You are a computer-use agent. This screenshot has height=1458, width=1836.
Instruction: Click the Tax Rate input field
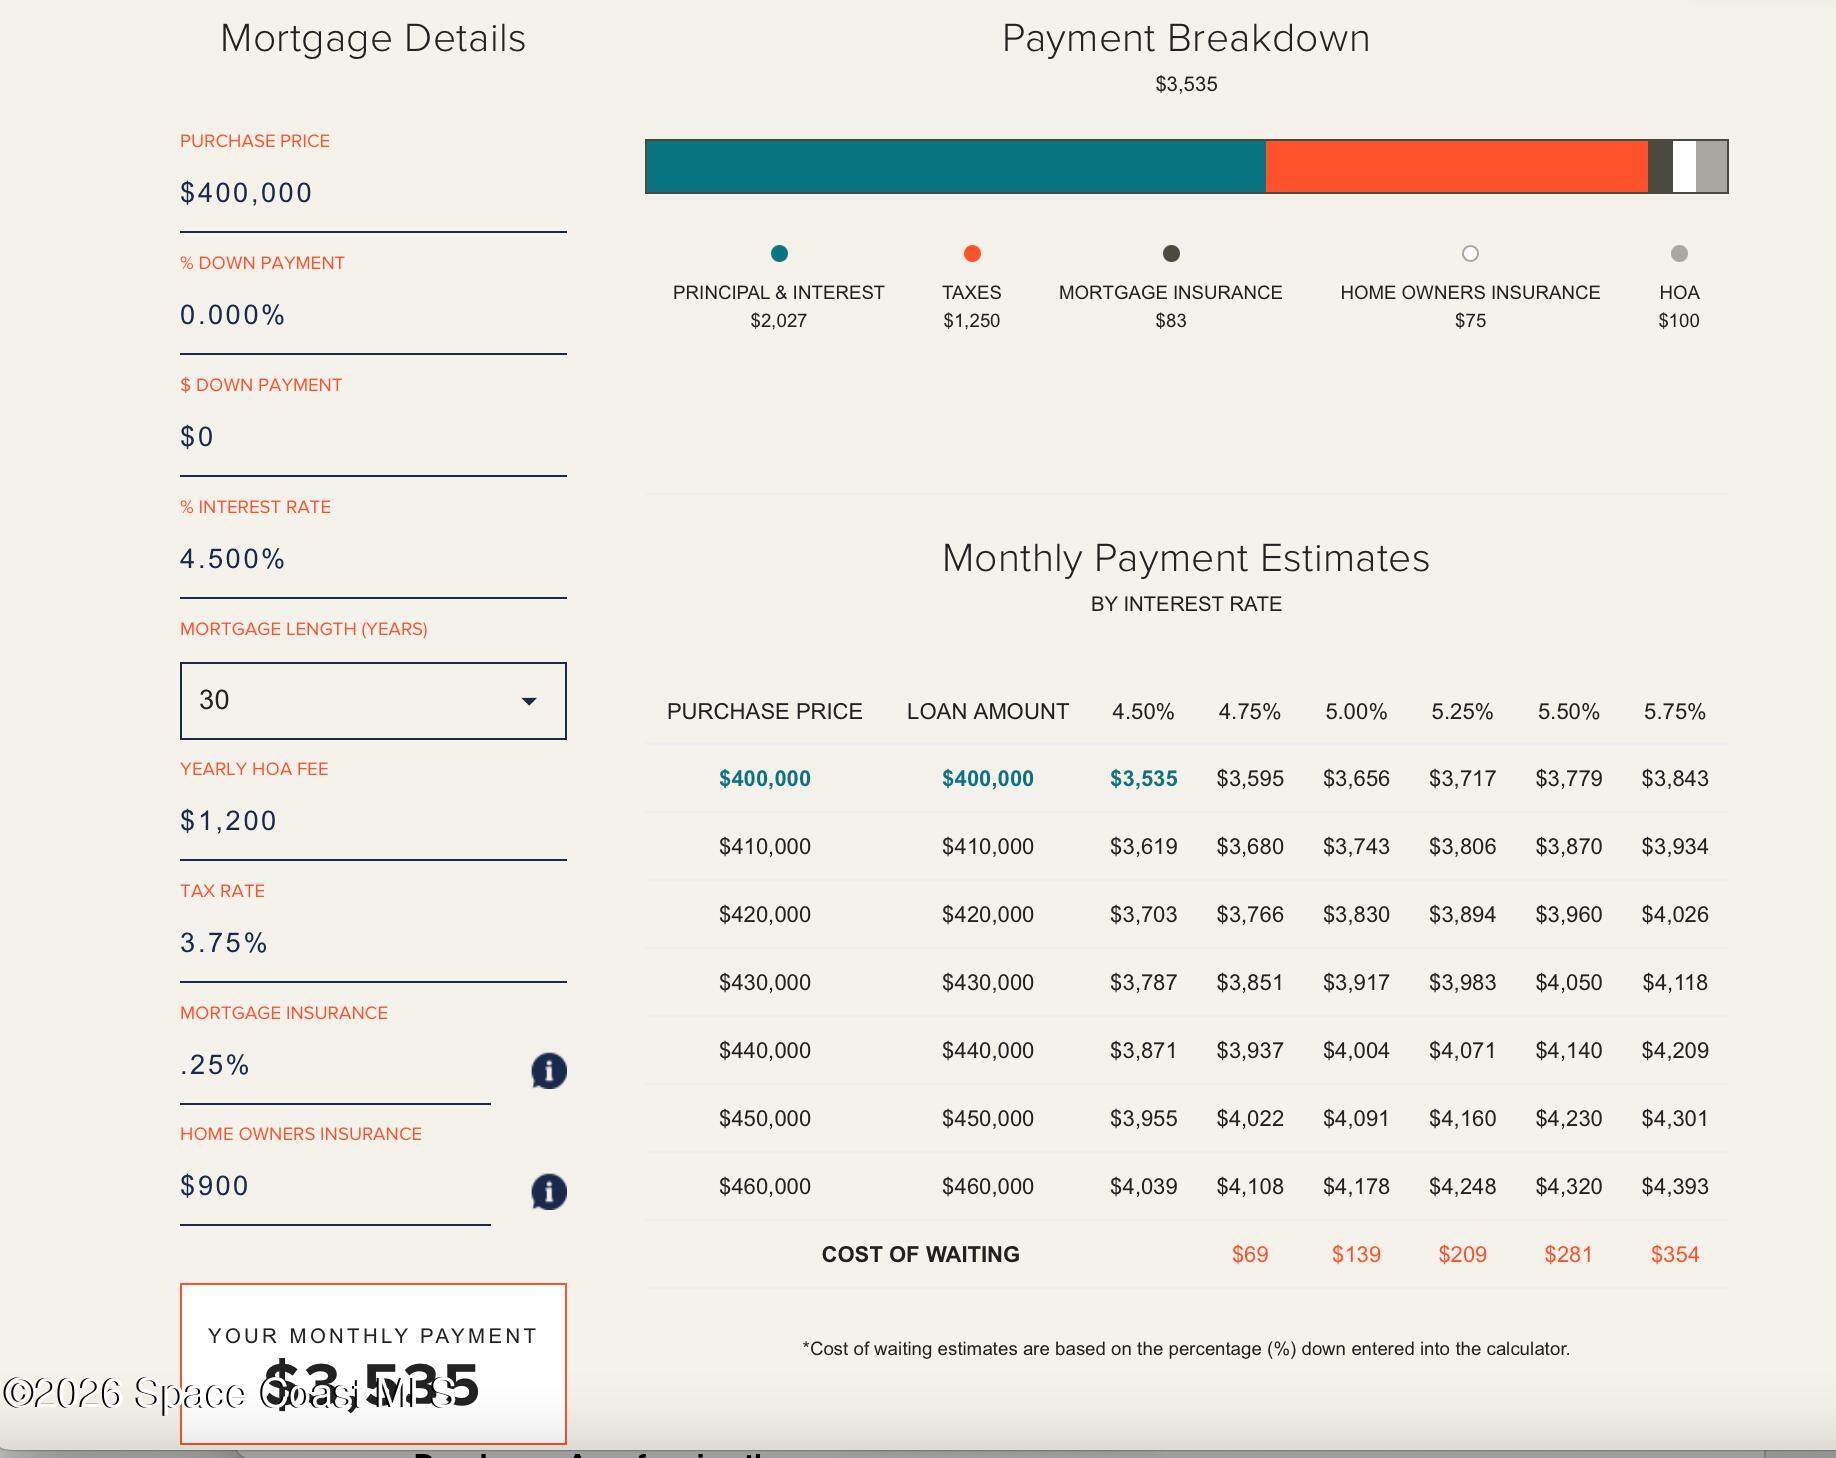(x=372, y=943)
